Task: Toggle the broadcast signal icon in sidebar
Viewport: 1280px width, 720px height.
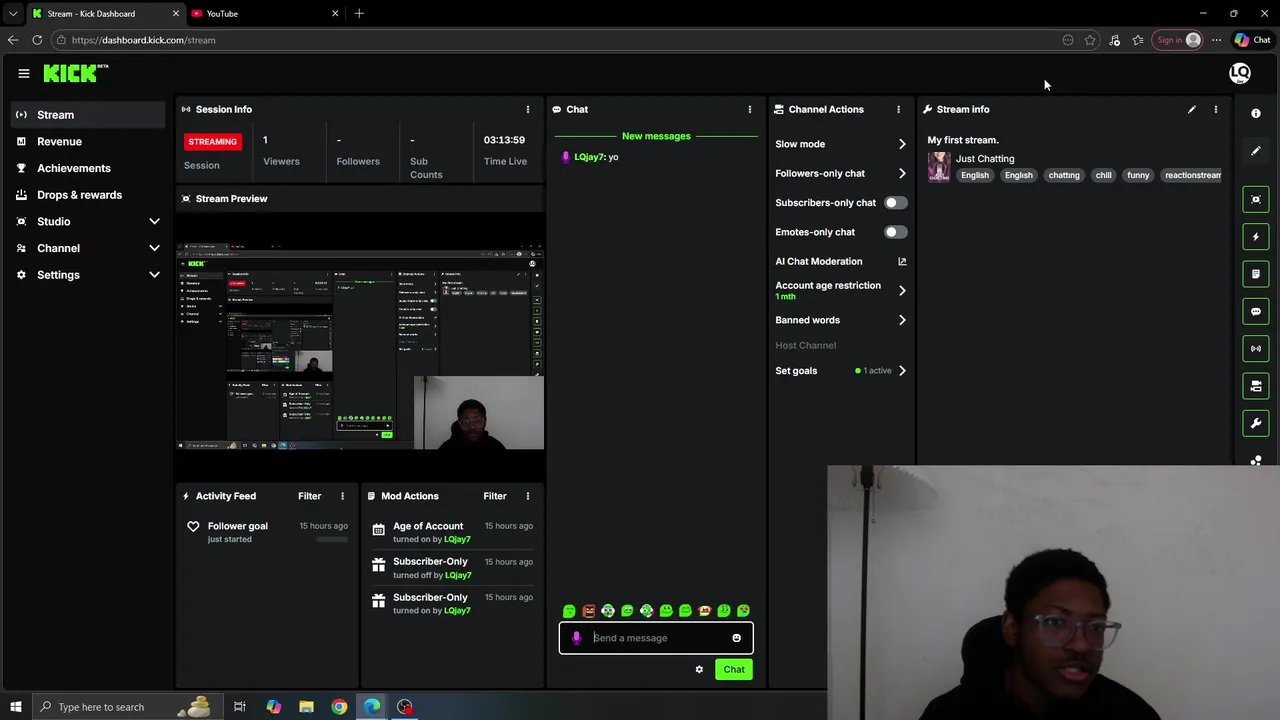Action: coord(1256,348)
